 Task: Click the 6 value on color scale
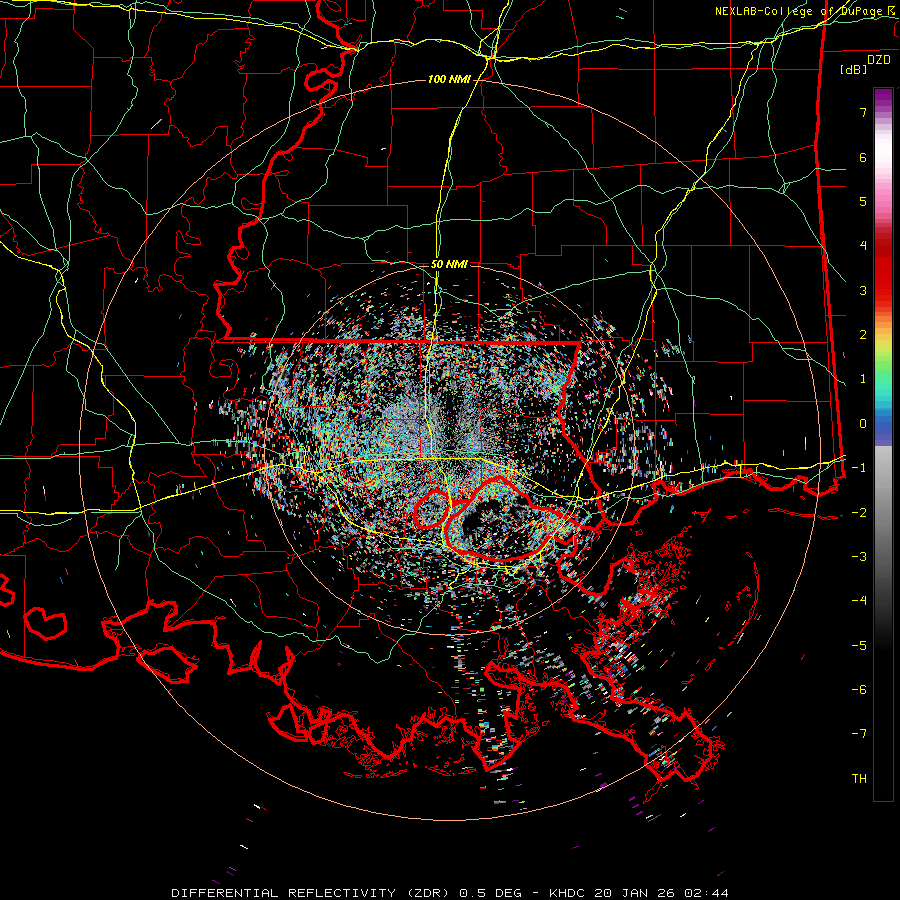tap(863, 157)
